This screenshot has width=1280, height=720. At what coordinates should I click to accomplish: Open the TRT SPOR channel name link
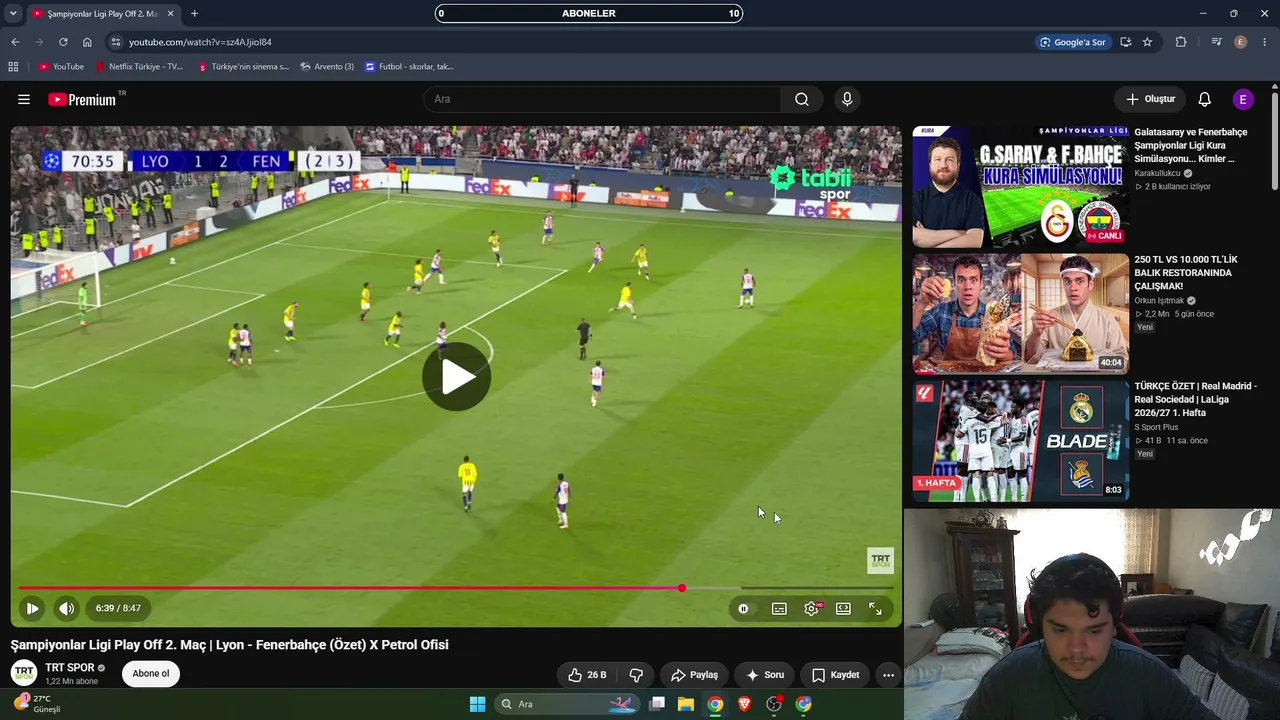coord(70,668)
